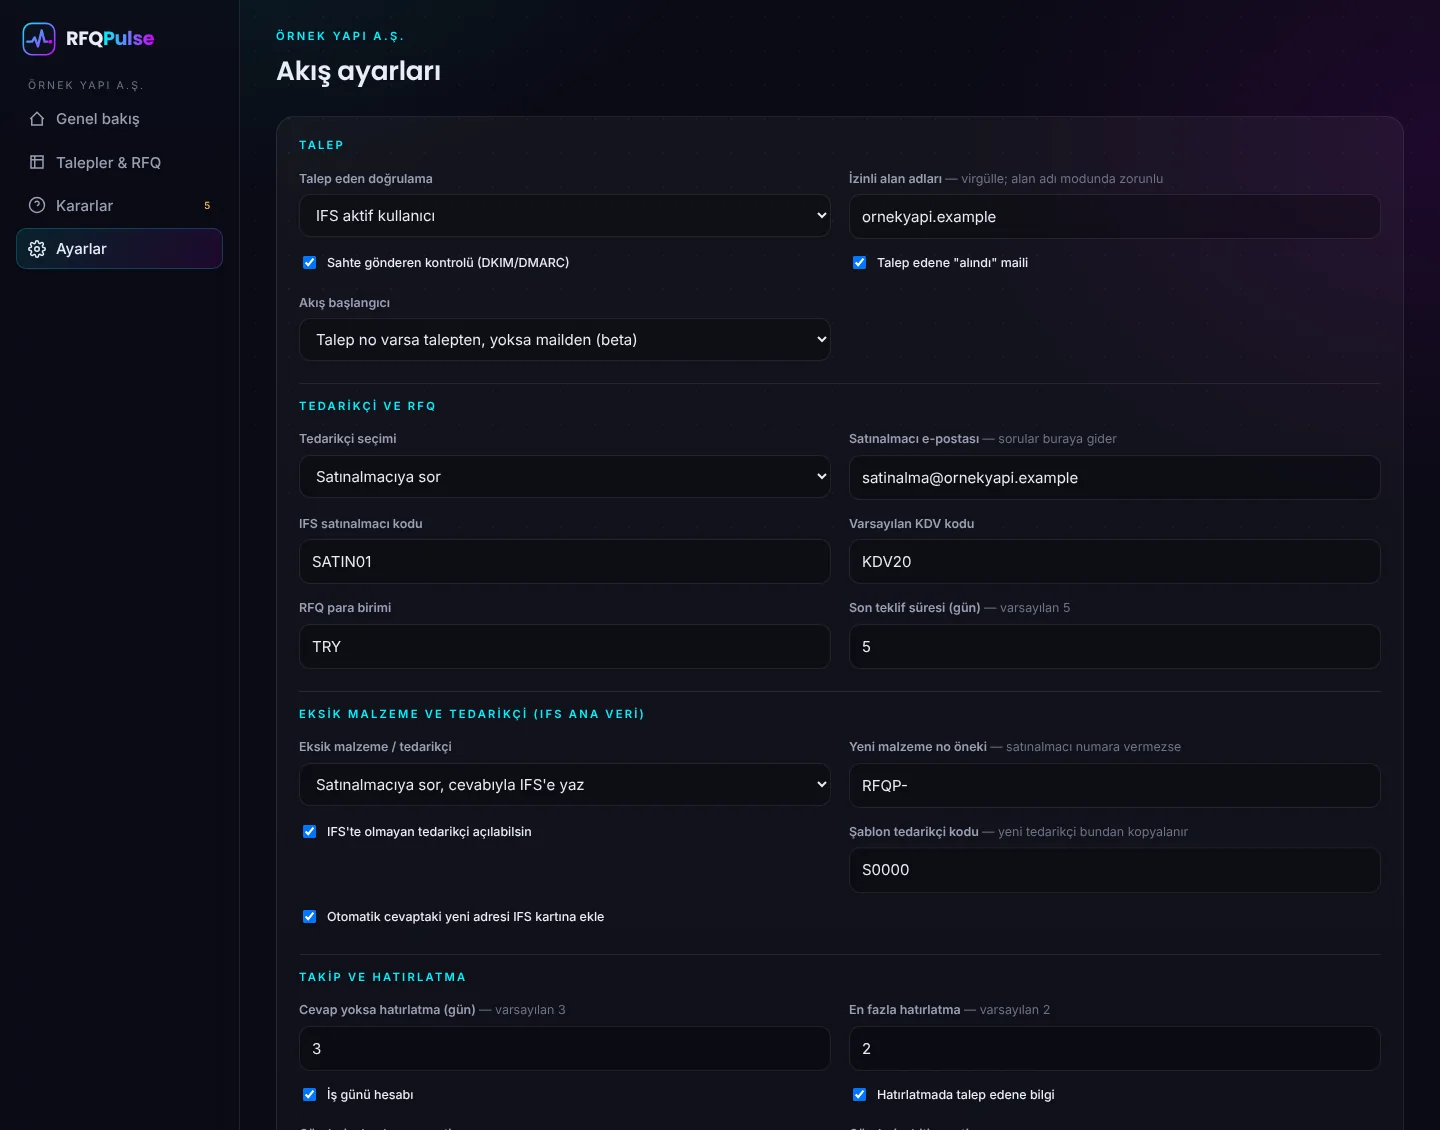Click the TAKİP VE HATIRLATMA section header
The height and width of the screenshot is (1130, 1440).
point(382,977)
